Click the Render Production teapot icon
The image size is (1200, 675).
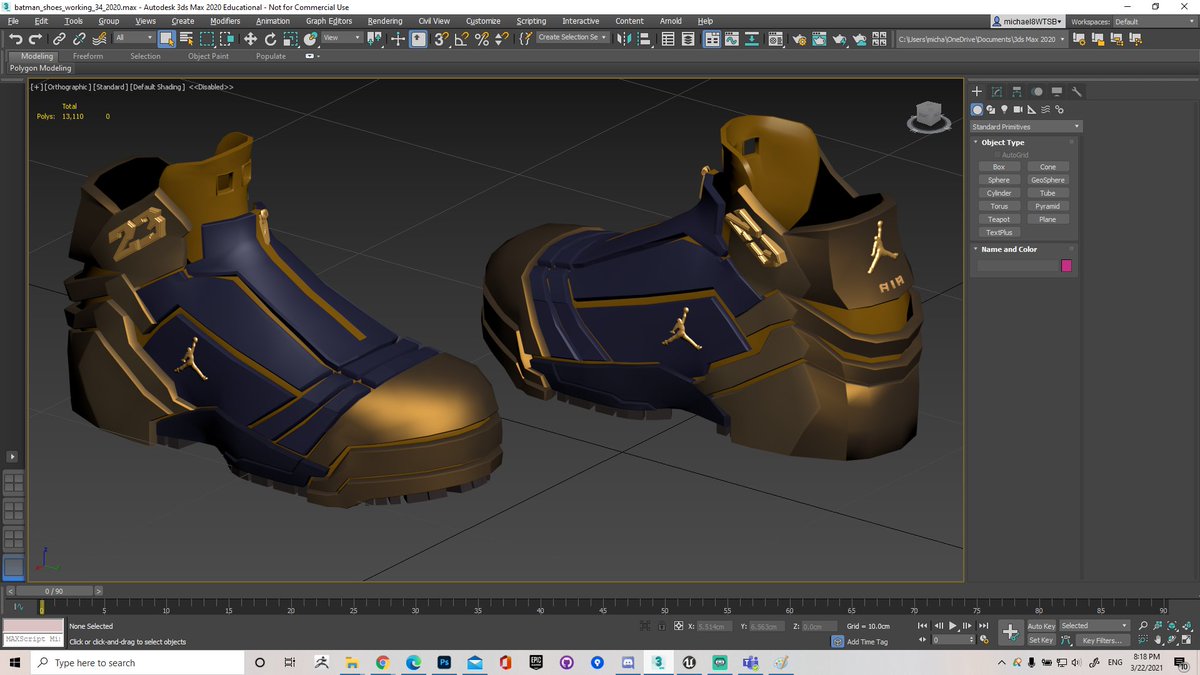pos(840,38)
